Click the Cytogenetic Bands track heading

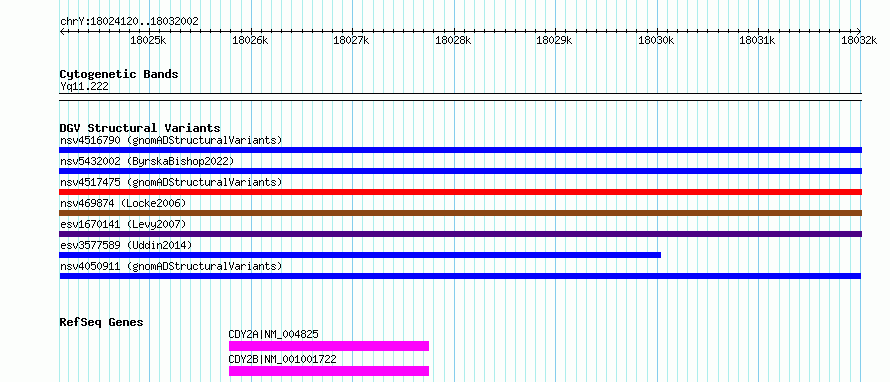119,74
